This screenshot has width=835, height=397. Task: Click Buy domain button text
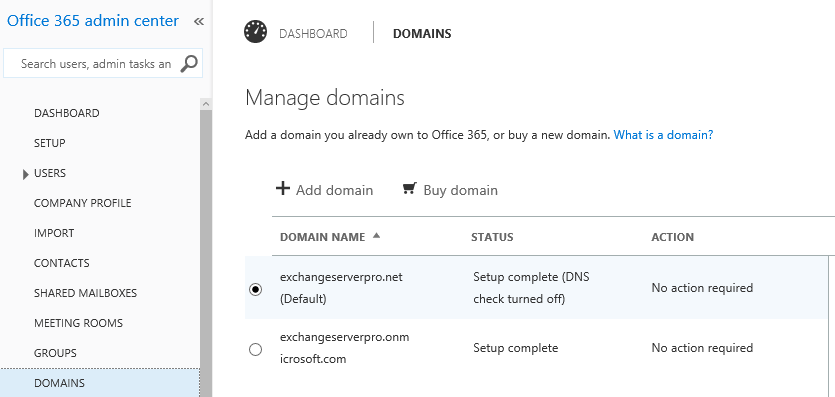click(461, 190)
